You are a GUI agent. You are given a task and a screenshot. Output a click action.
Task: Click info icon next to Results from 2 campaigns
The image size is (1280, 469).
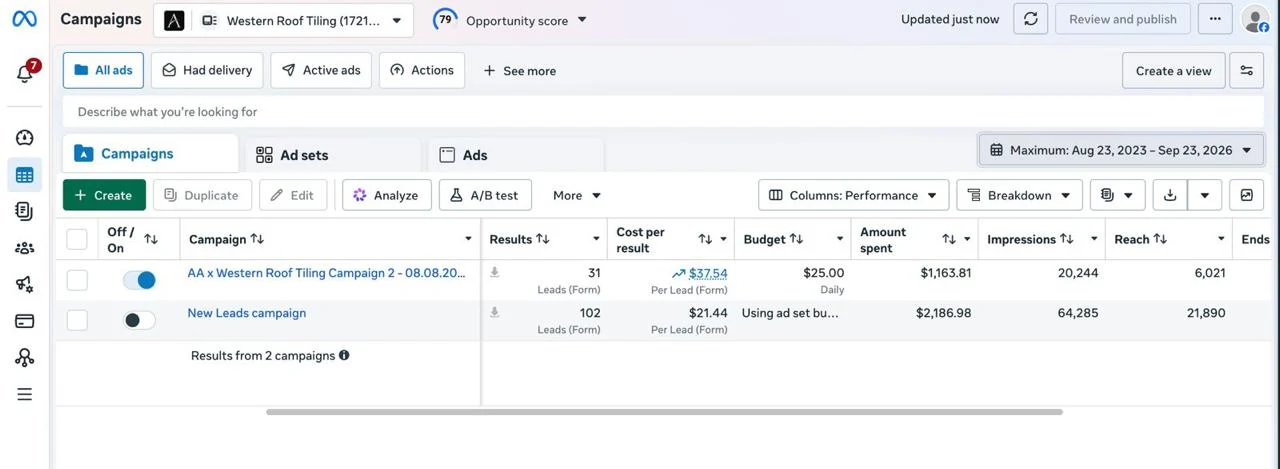click(344, 355)
